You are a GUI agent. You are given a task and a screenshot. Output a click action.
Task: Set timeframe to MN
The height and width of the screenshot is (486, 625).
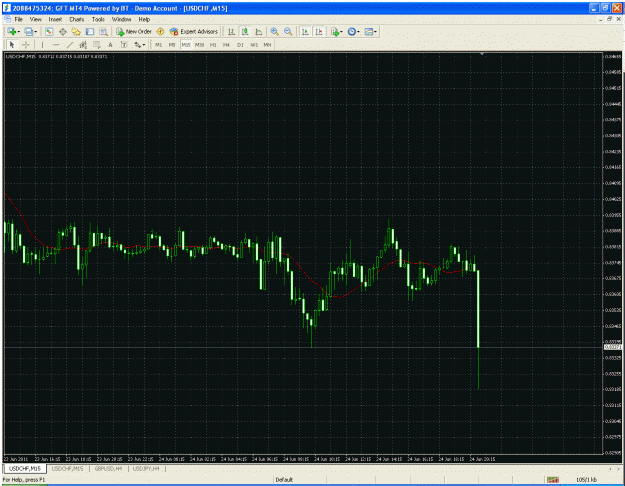point(267,45)
